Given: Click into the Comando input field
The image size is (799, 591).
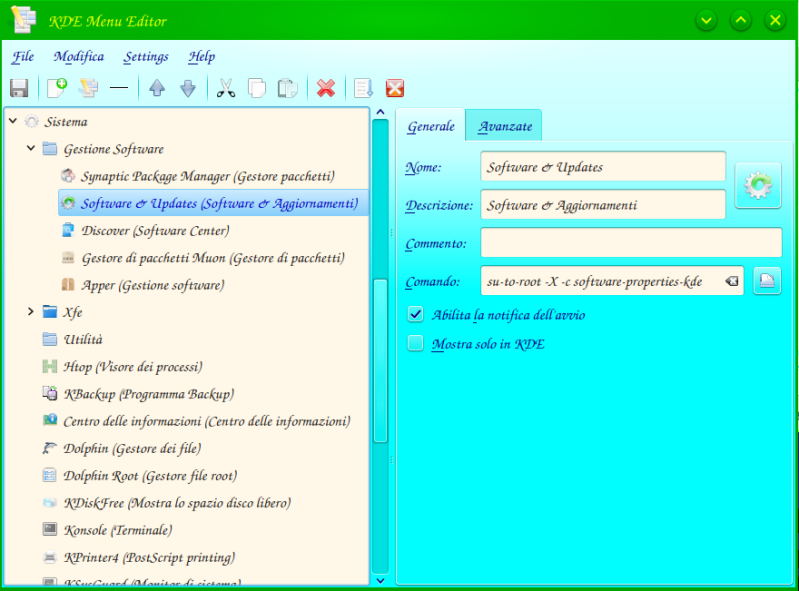Looking at the screenshot, I should 604,281.
